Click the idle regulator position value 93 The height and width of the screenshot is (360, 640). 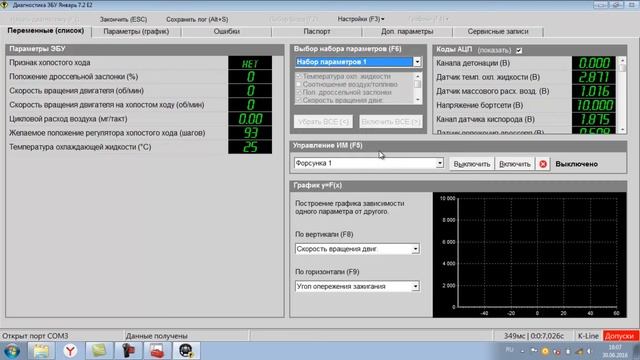(x=250, y=133)
